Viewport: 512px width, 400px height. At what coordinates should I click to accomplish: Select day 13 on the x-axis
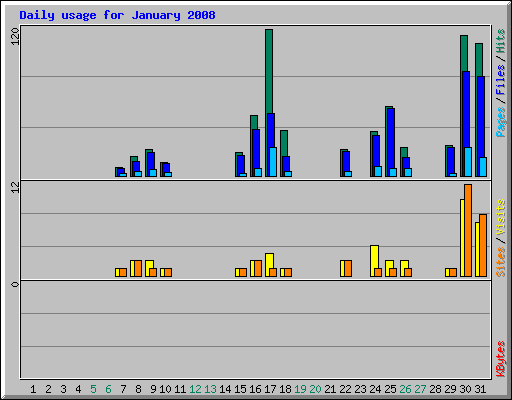[210, 389]
